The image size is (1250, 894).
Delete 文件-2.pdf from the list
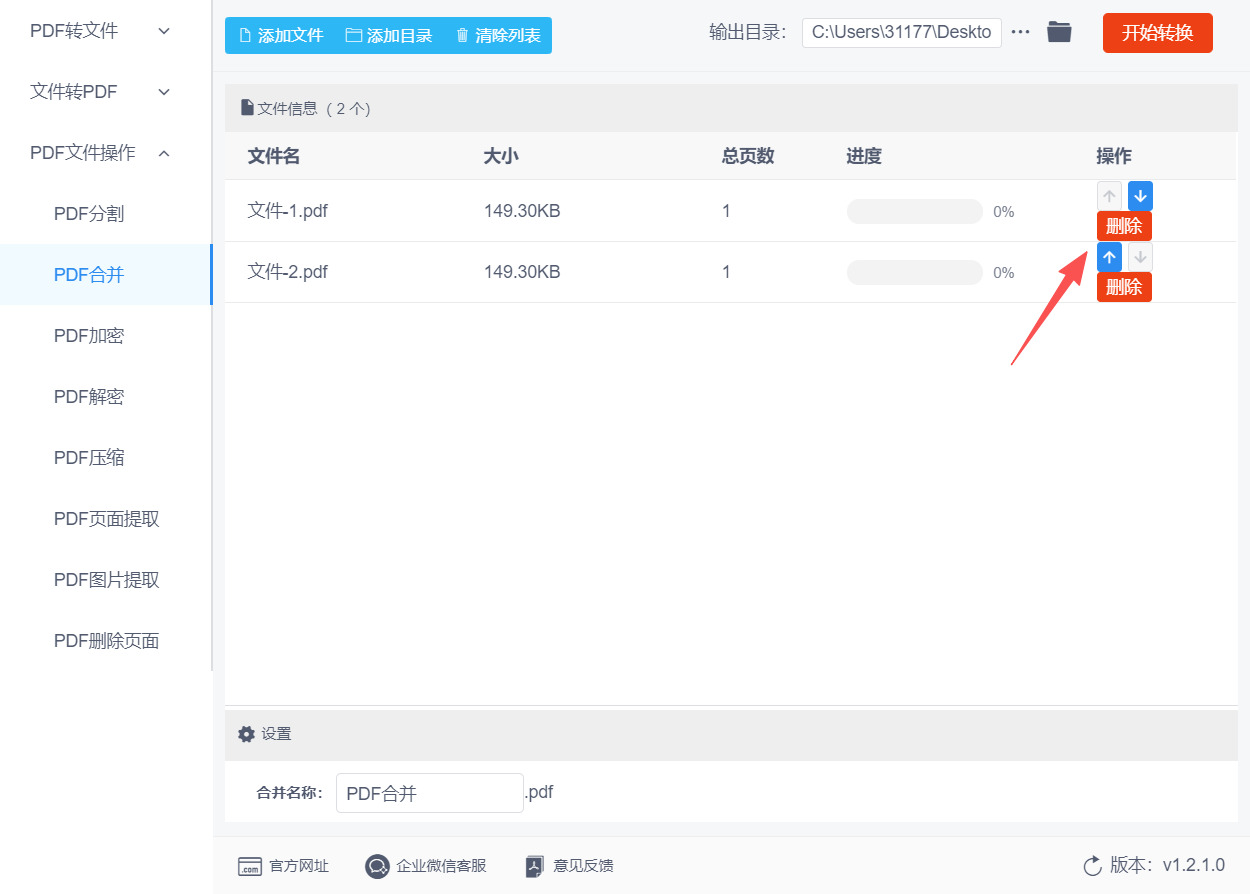click(x=1124, y=287)
